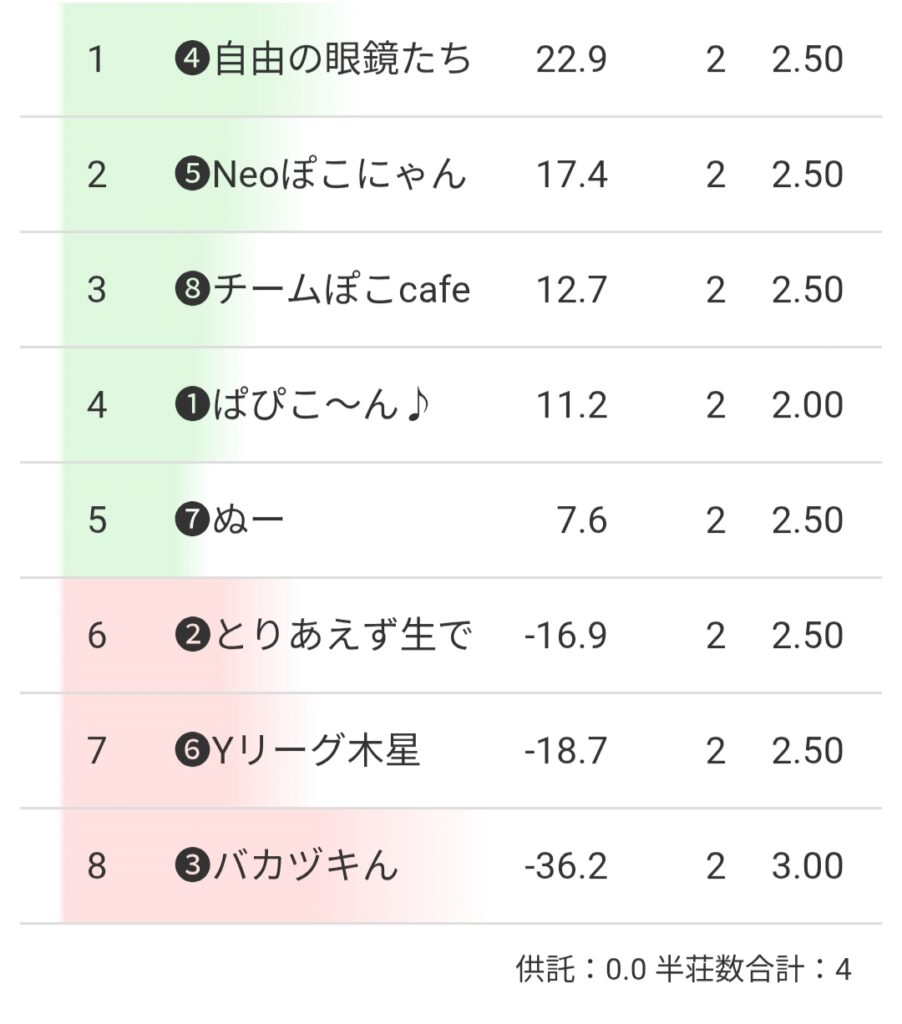Click the 22.9 score of the first-place team
The width and height of the screenshot is (902, 1024).
[571, 60]
